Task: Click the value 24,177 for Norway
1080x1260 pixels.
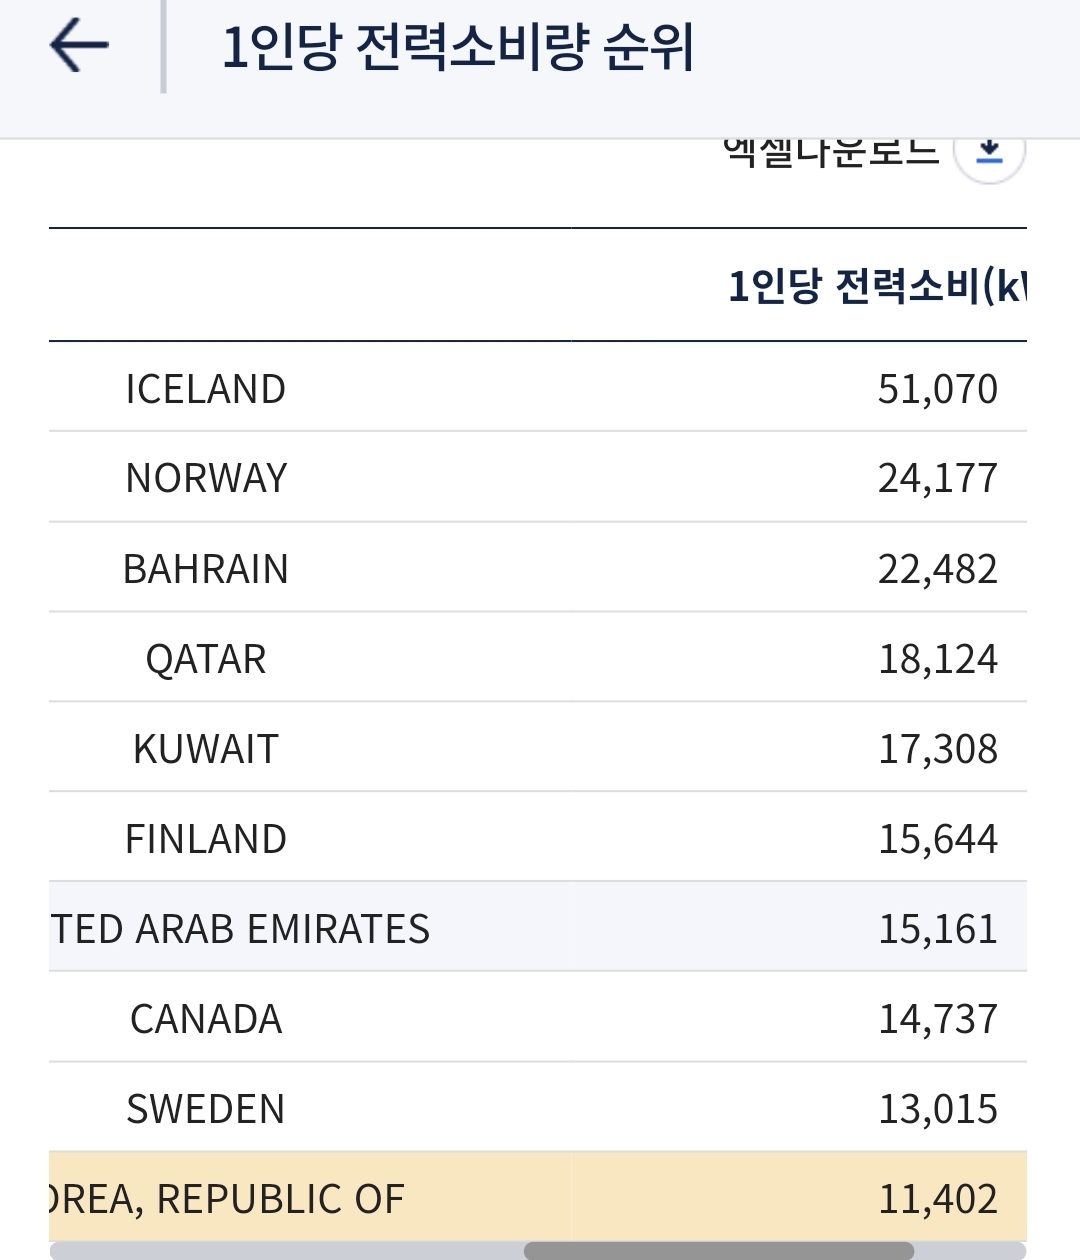Action: pos(937,479)
